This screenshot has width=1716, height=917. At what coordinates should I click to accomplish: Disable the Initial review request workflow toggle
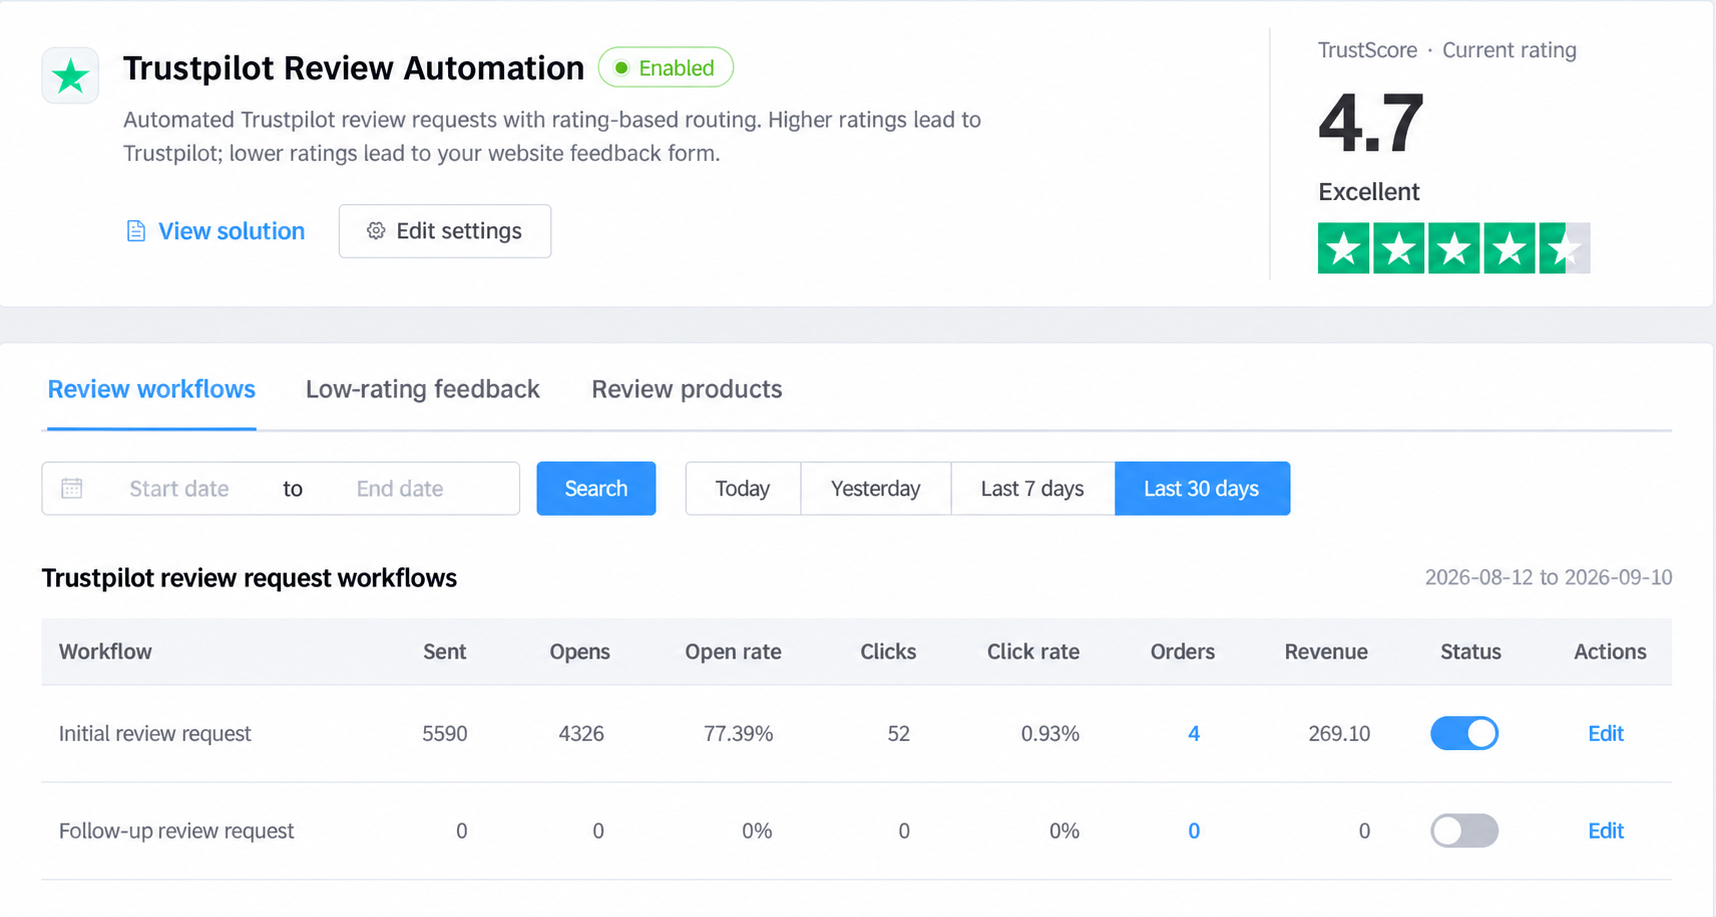[x=1464, y=733]
